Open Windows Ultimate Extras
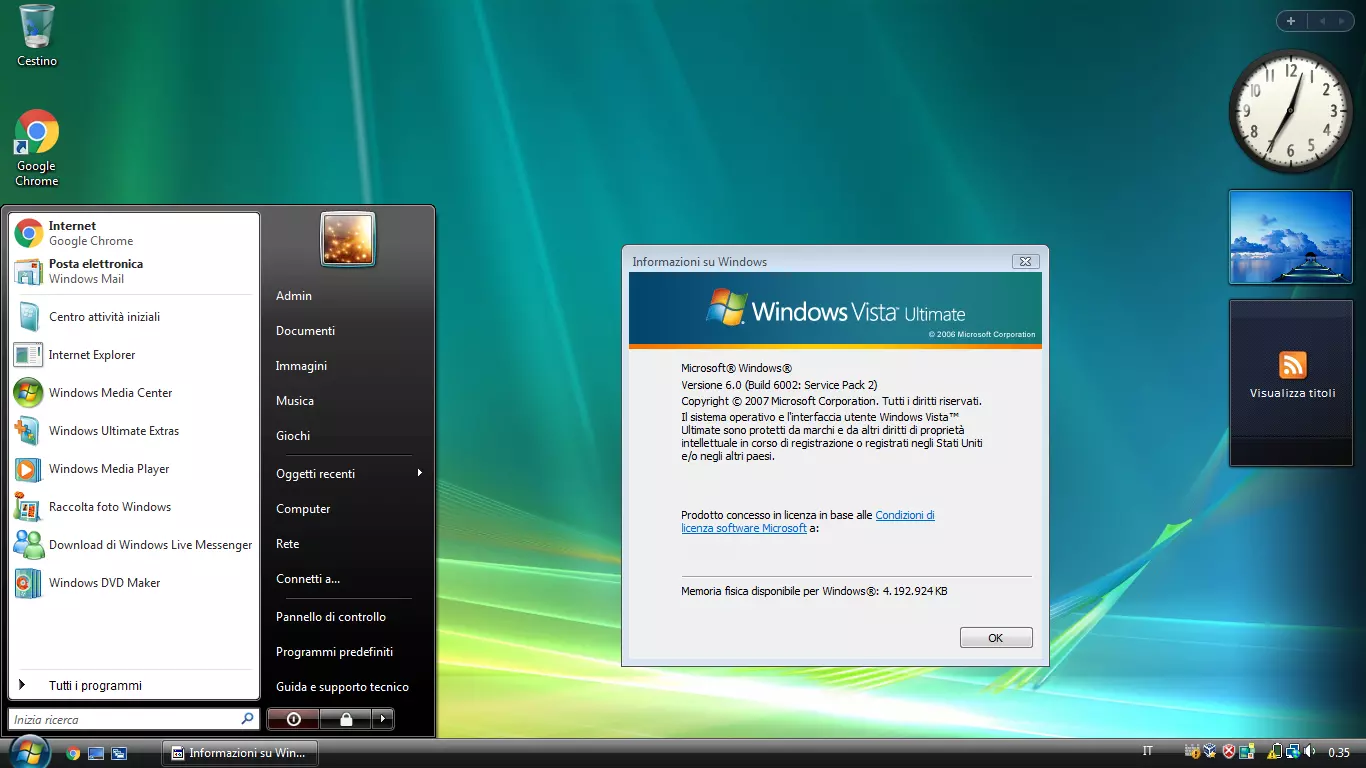This screenshot has height=768, width=1366. coord(113,431)
